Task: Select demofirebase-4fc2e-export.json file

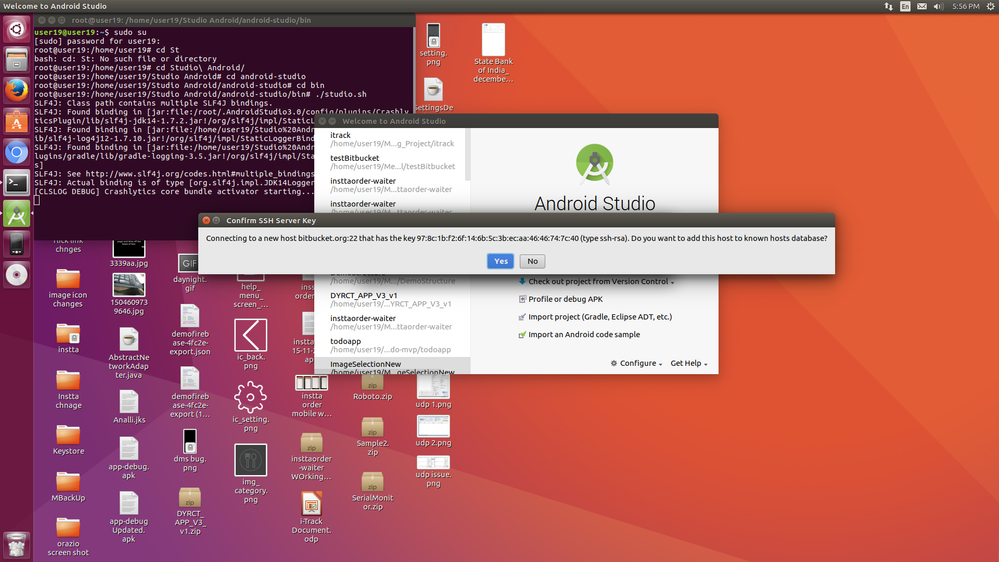Action: [x=190, y=330]
